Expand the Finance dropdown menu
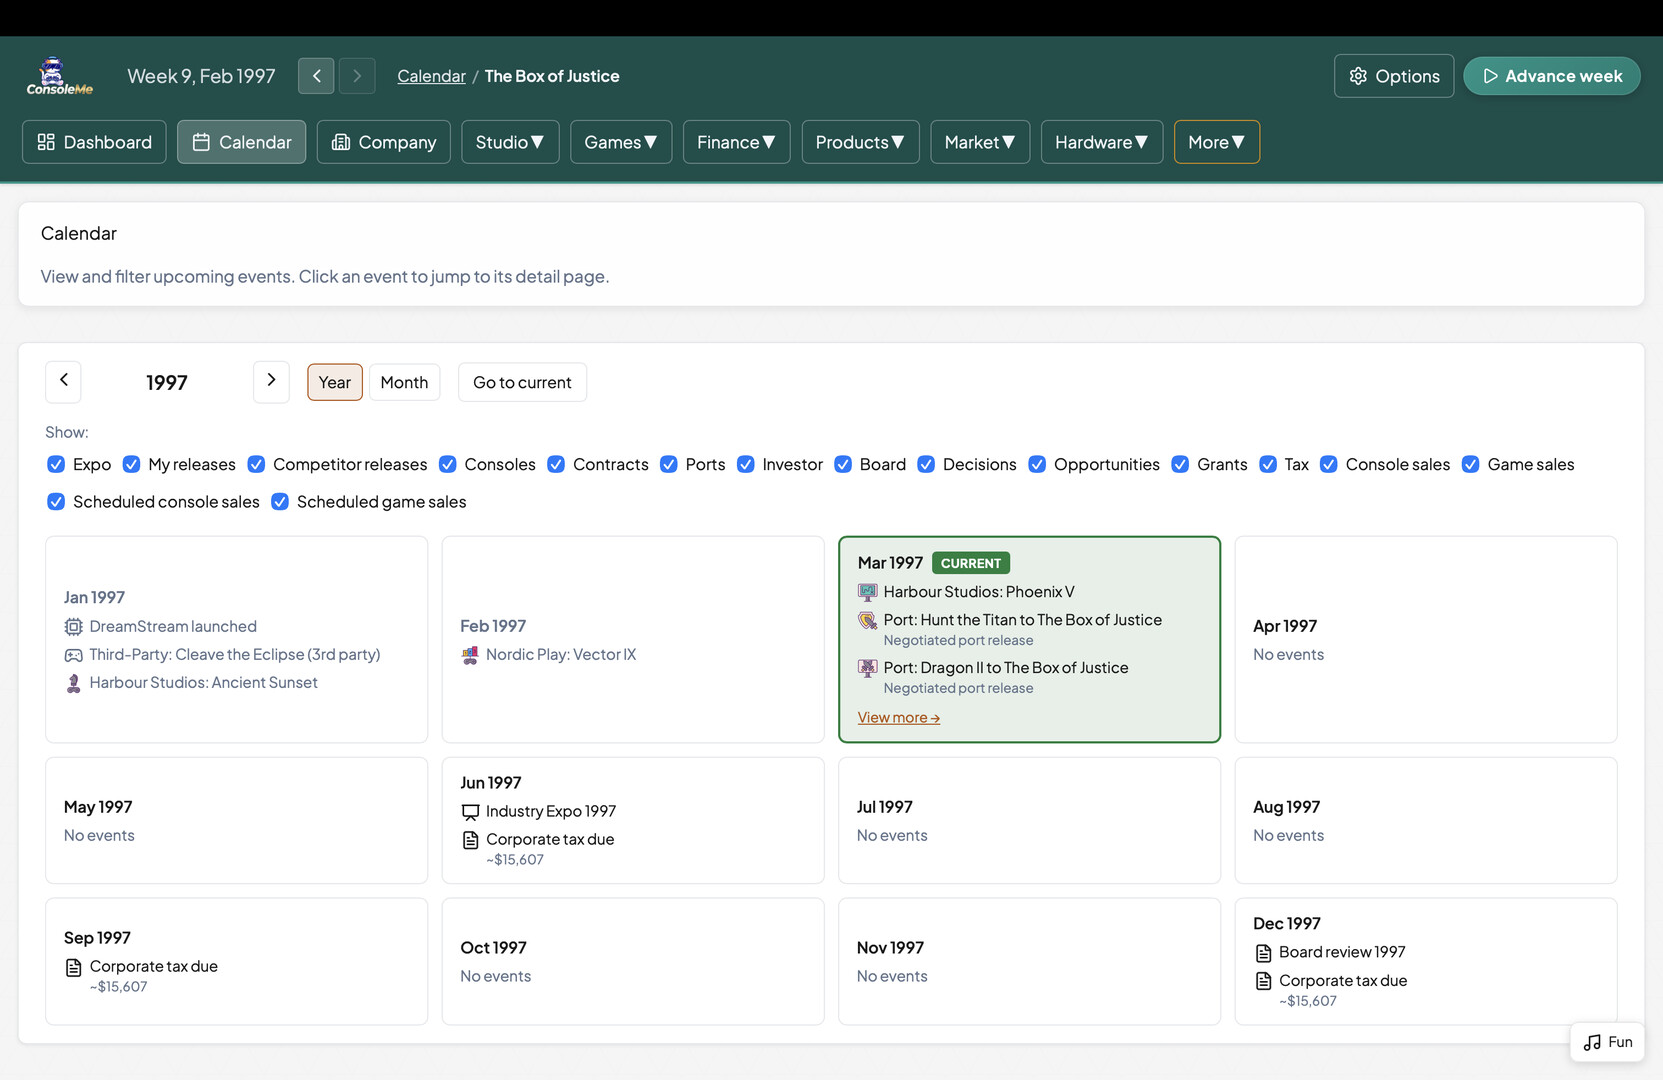 coord(736,142)
